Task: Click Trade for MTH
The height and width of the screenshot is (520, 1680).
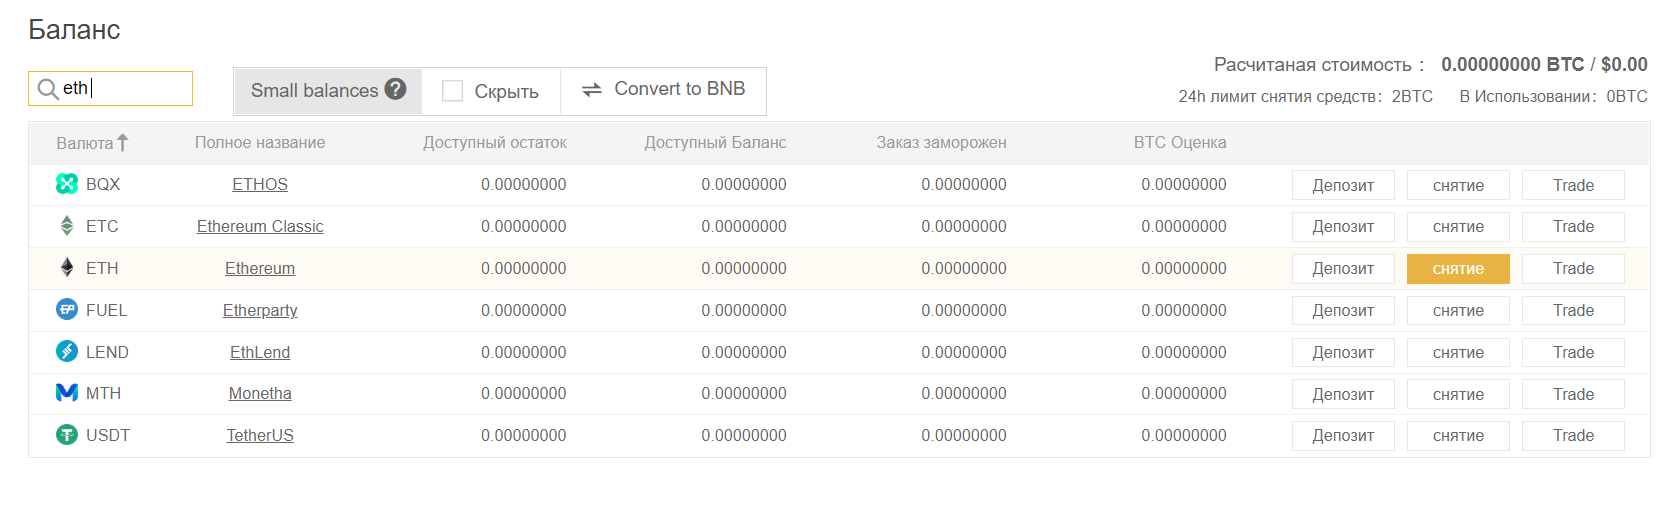Action: [x=1573, y=394]
